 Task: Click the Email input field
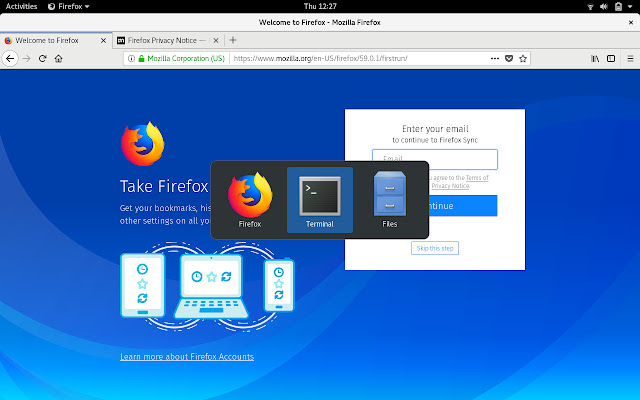(x=435, y=159)
